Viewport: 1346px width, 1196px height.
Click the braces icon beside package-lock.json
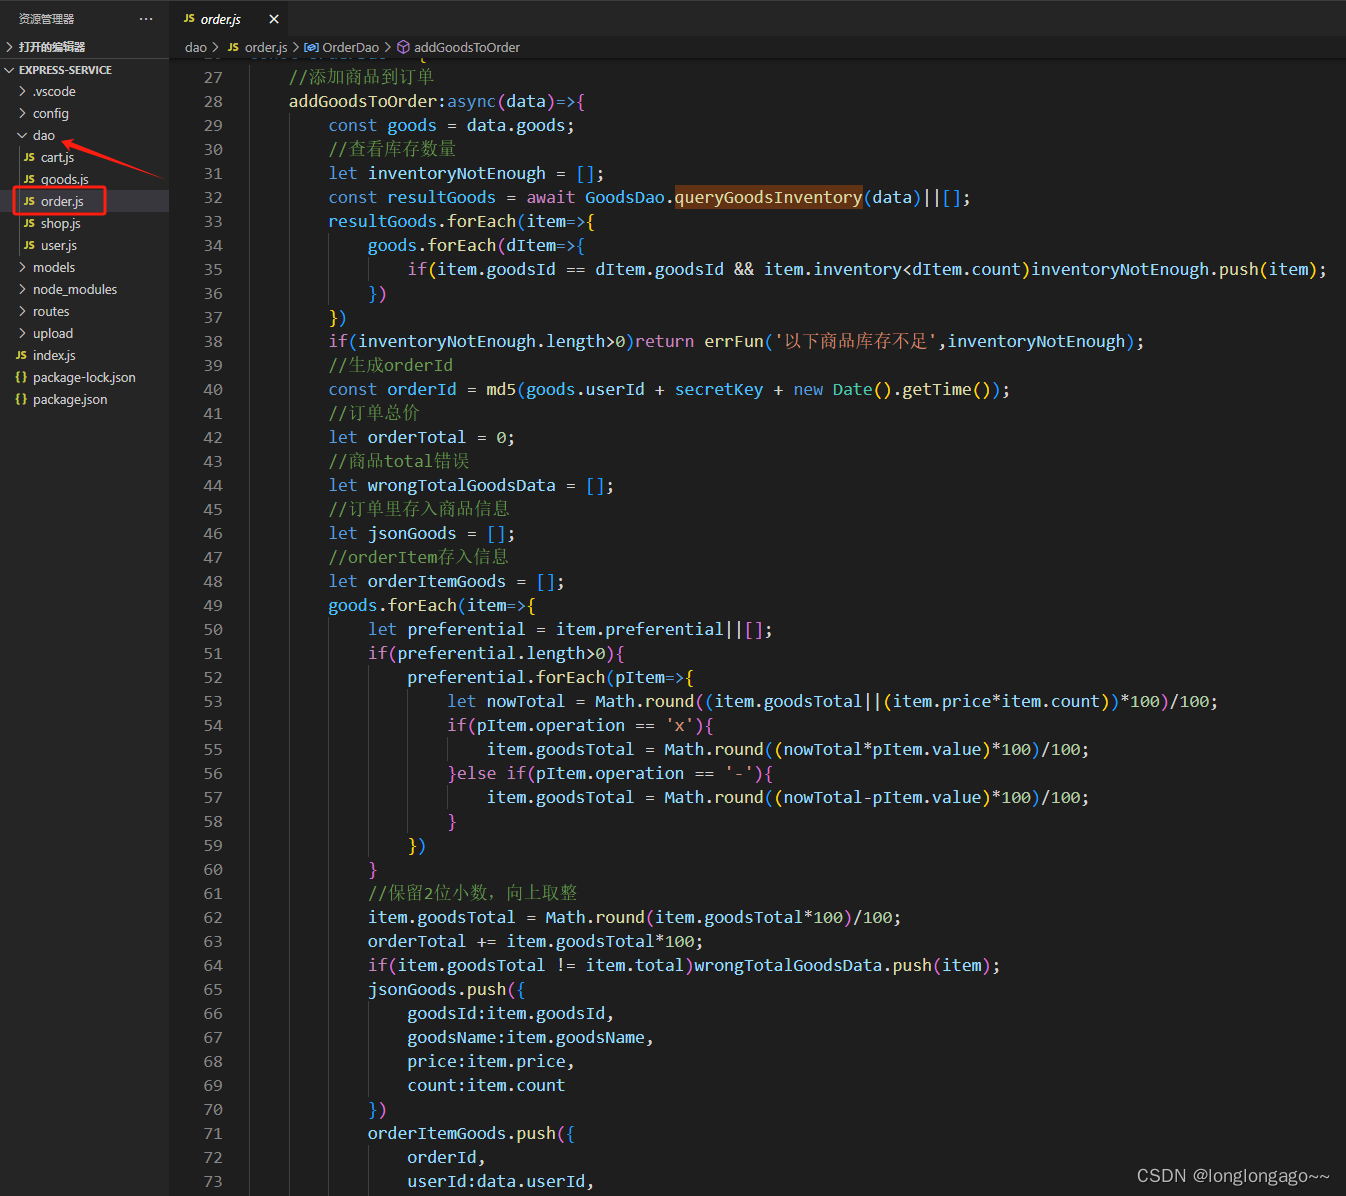pyautogui.click(x=21, y=377)
